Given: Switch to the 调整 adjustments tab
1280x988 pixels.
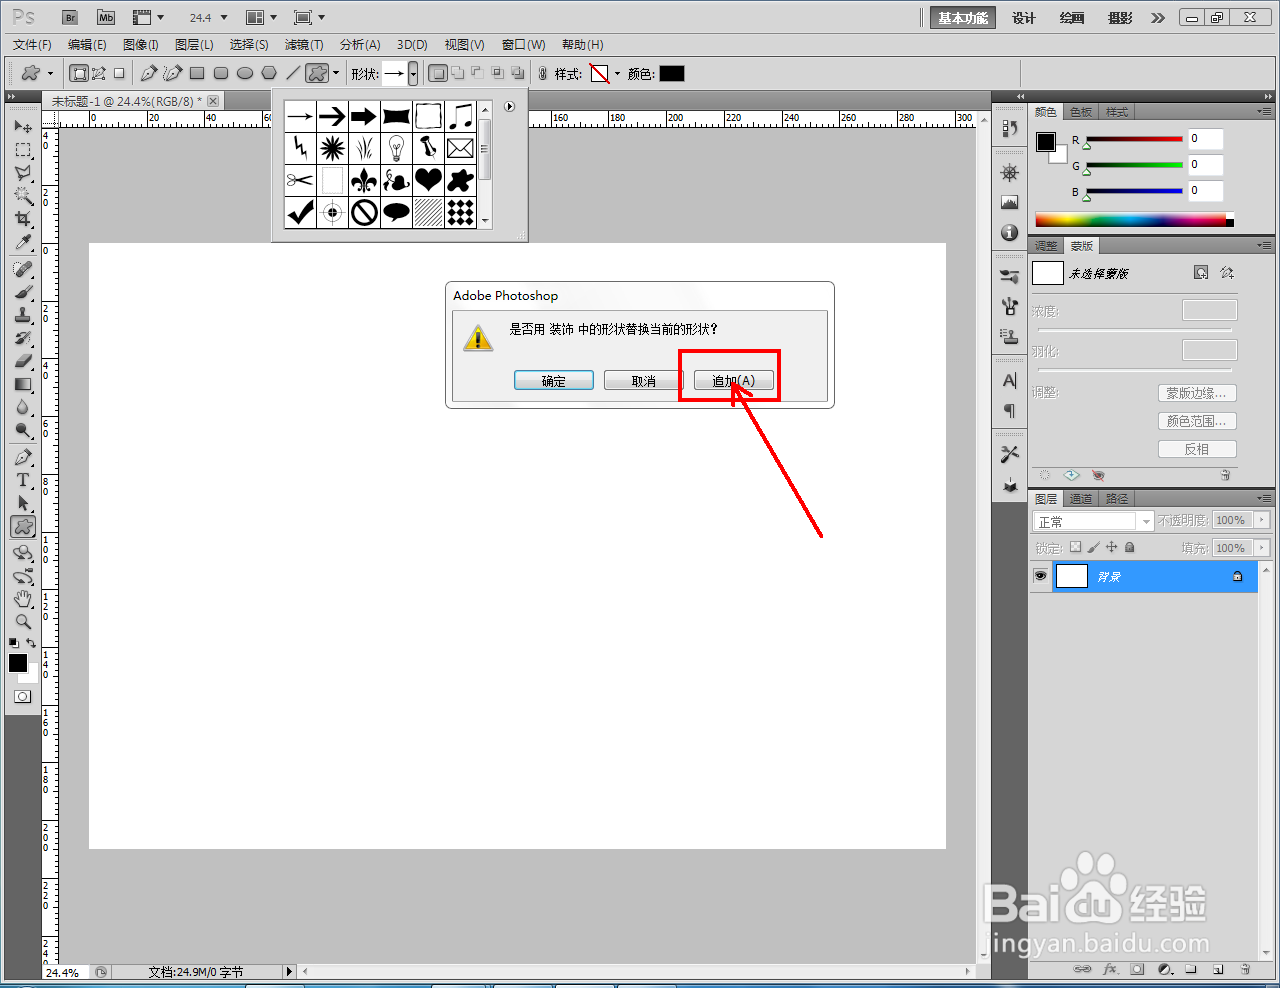Looking at the screenshot, I should 1046,246.
